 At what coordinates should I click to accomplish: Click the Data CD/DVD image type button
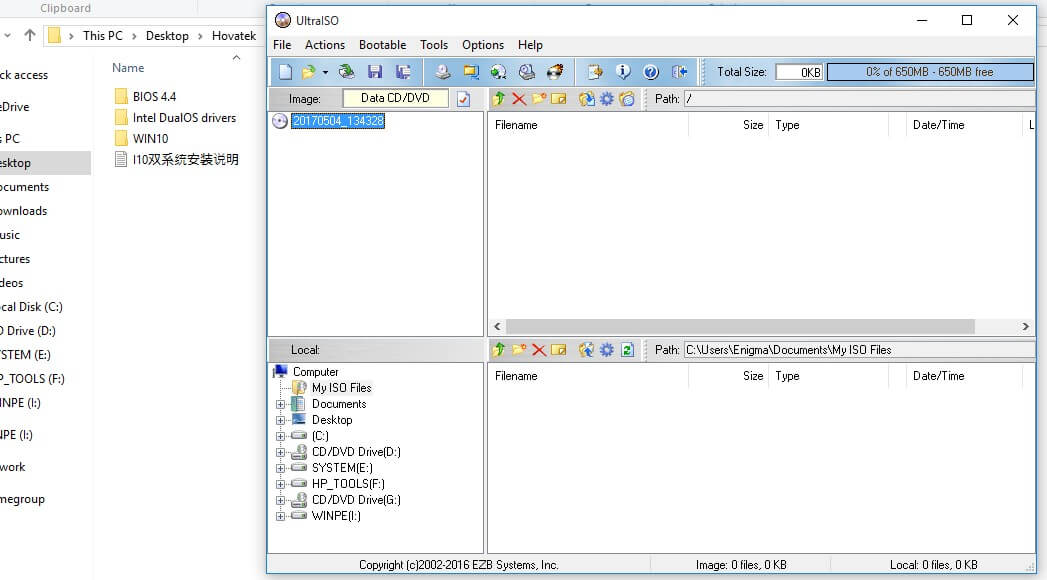click(x=395, y=98)
